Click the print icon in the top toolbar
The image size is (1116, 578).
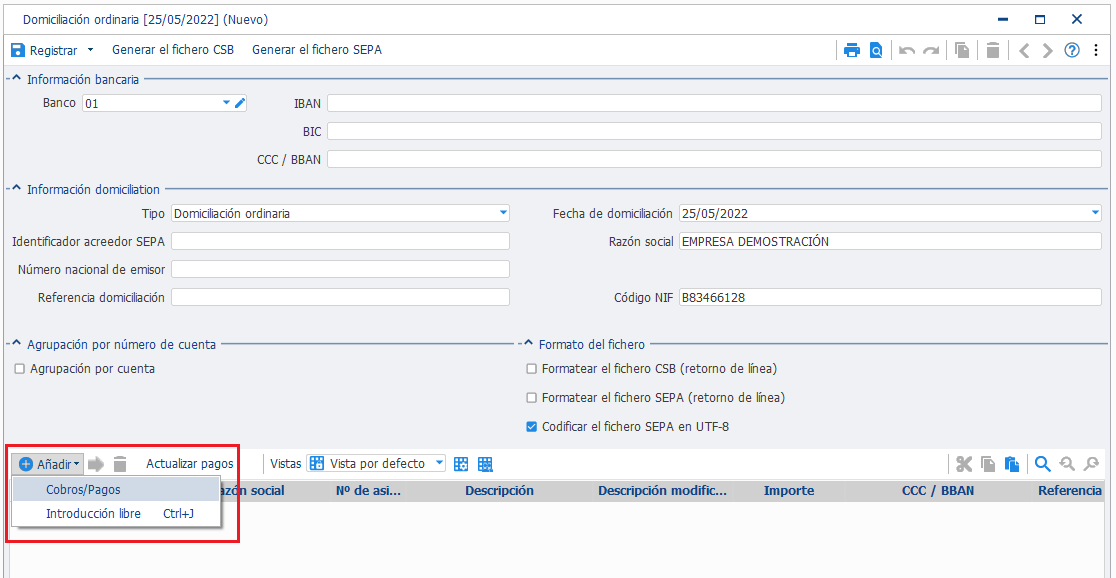[x=852, y=51]
